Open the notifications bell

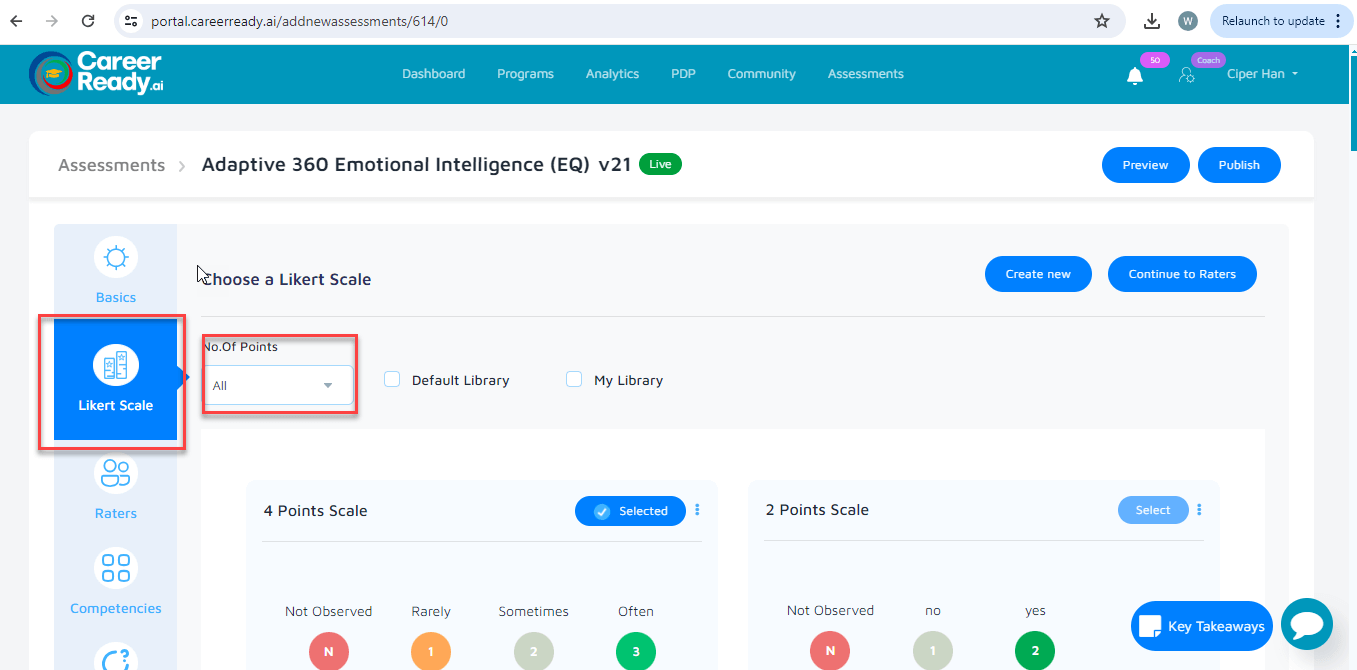tap(1135, 74)
